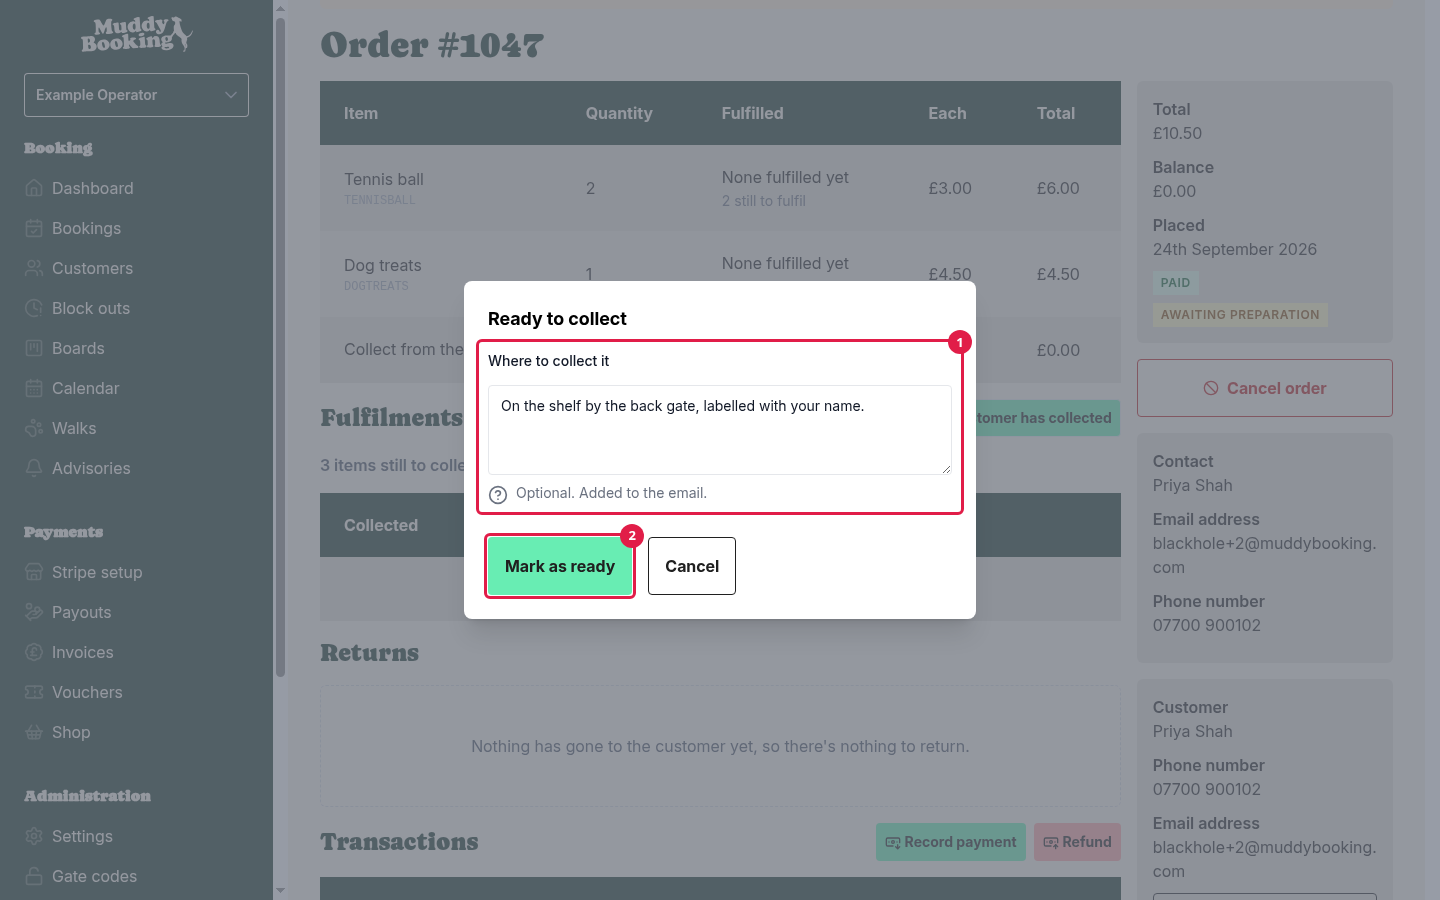Click the Cancel order button
Viewport: 1440px width, 900px height.
pos(1265,388)
